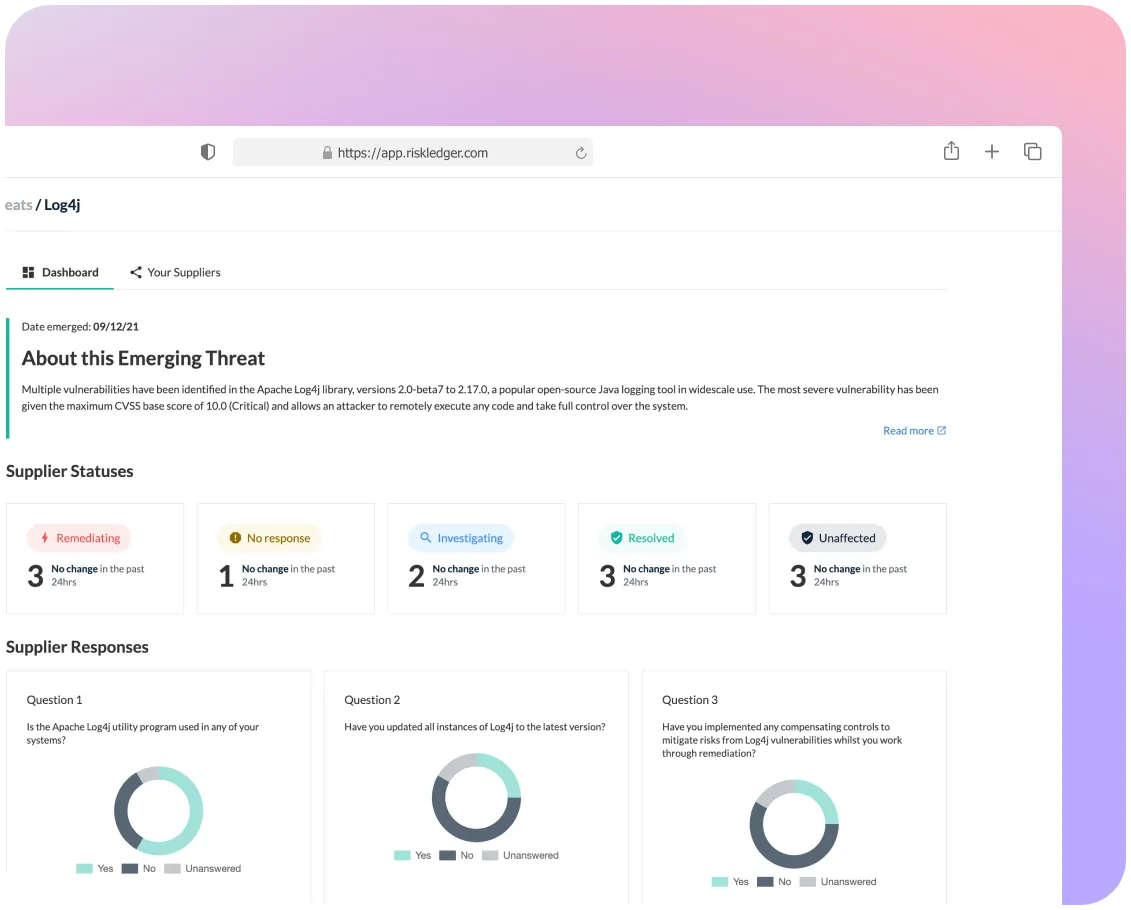The width and height of the screenshot is (1131, 910).
Task: Click the No legend swatch under Question 1
Action: [x=130, y=869]
